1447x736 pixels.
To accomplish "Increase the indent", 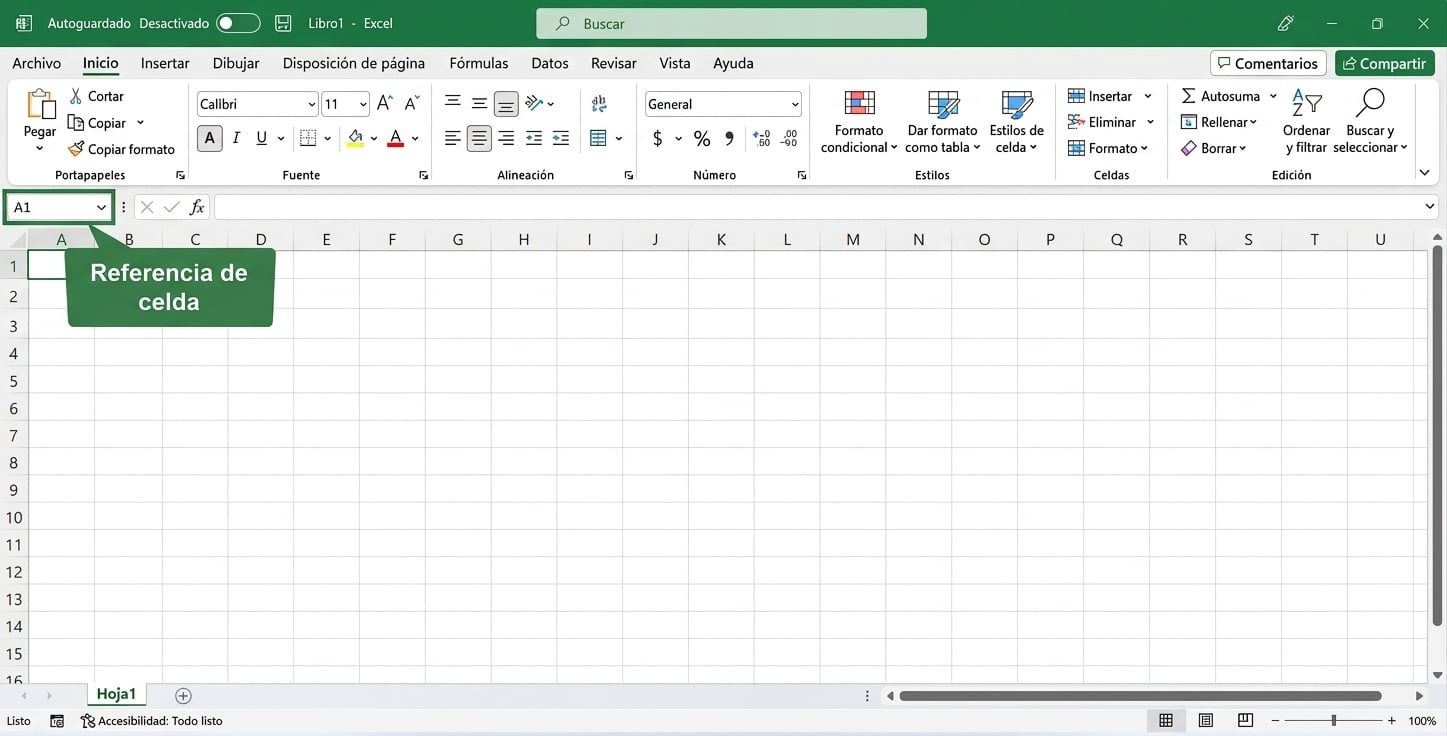I will pyautogui.click(x=561, y=138).
